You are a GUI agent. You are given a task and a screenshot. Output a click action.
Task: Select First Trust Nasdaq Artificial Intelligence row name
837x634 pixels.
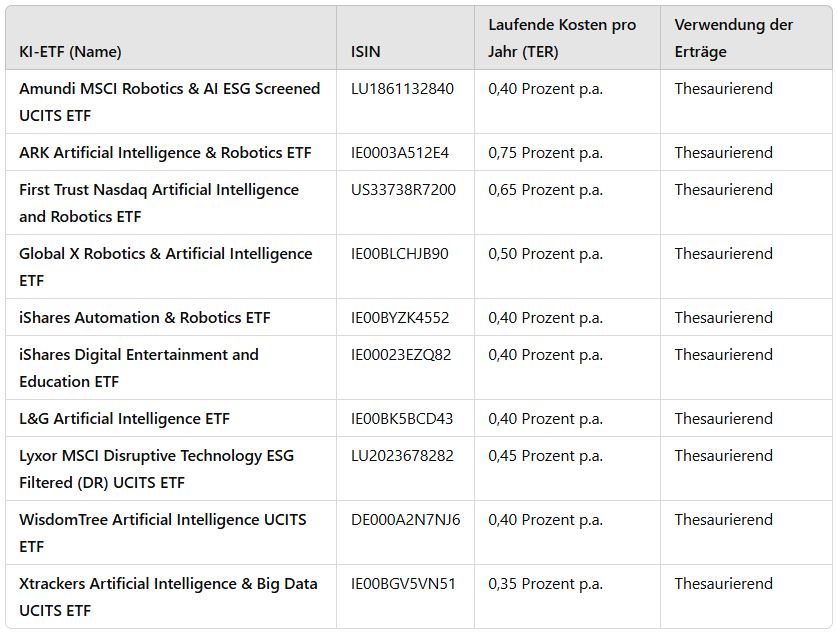(x=159, y=203)
